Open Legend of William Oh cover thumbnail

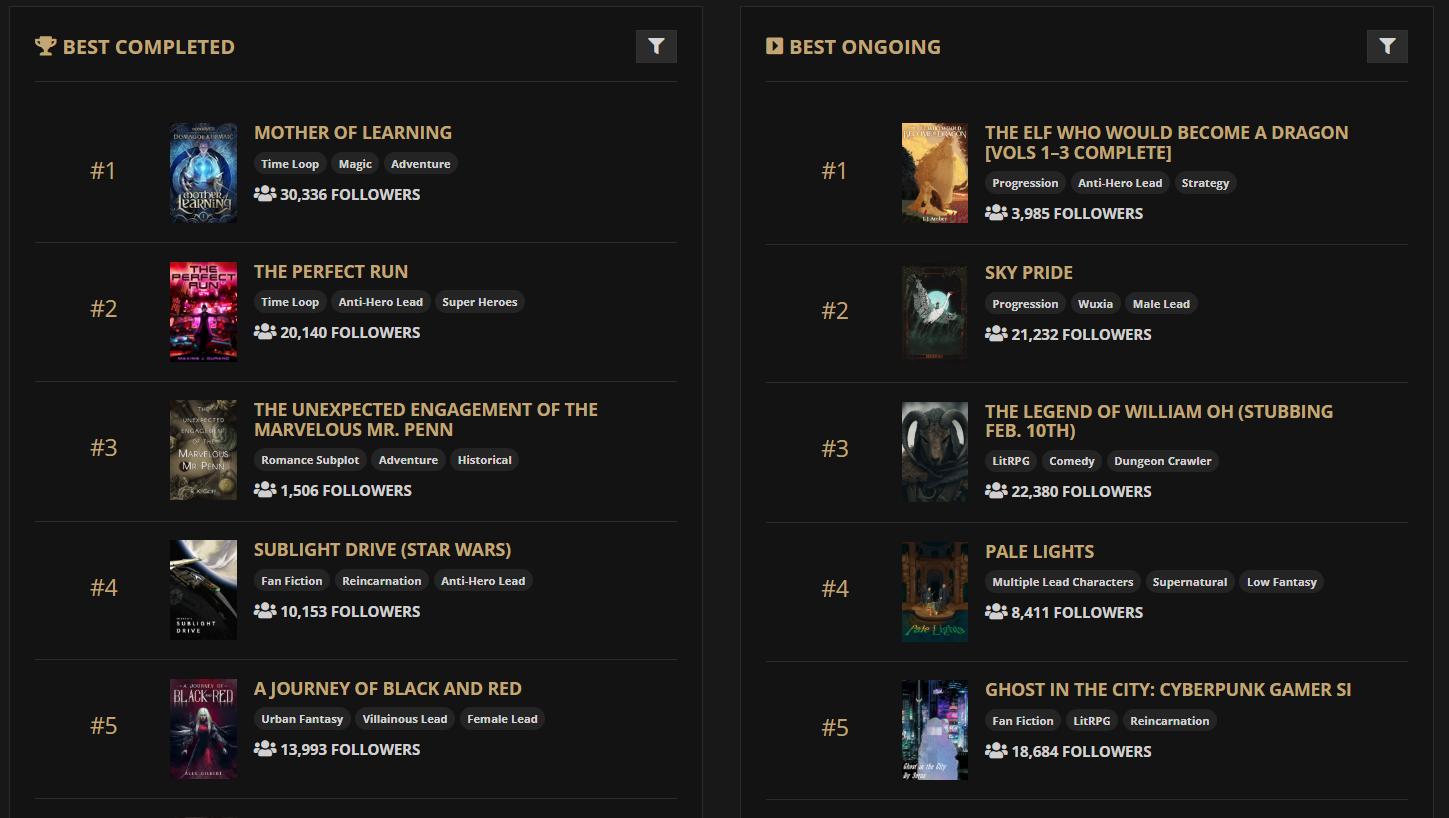(x=934, y=451)
